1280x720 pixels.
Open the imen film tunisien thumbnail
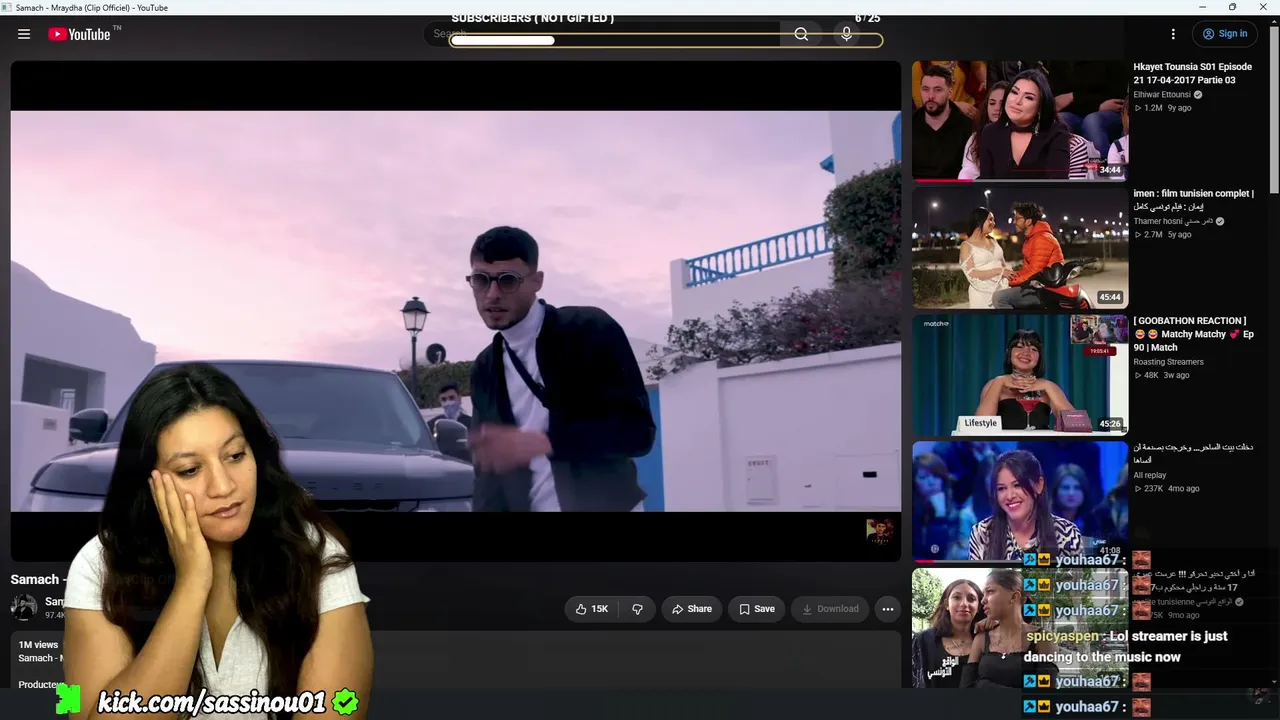click(1020, 248)
